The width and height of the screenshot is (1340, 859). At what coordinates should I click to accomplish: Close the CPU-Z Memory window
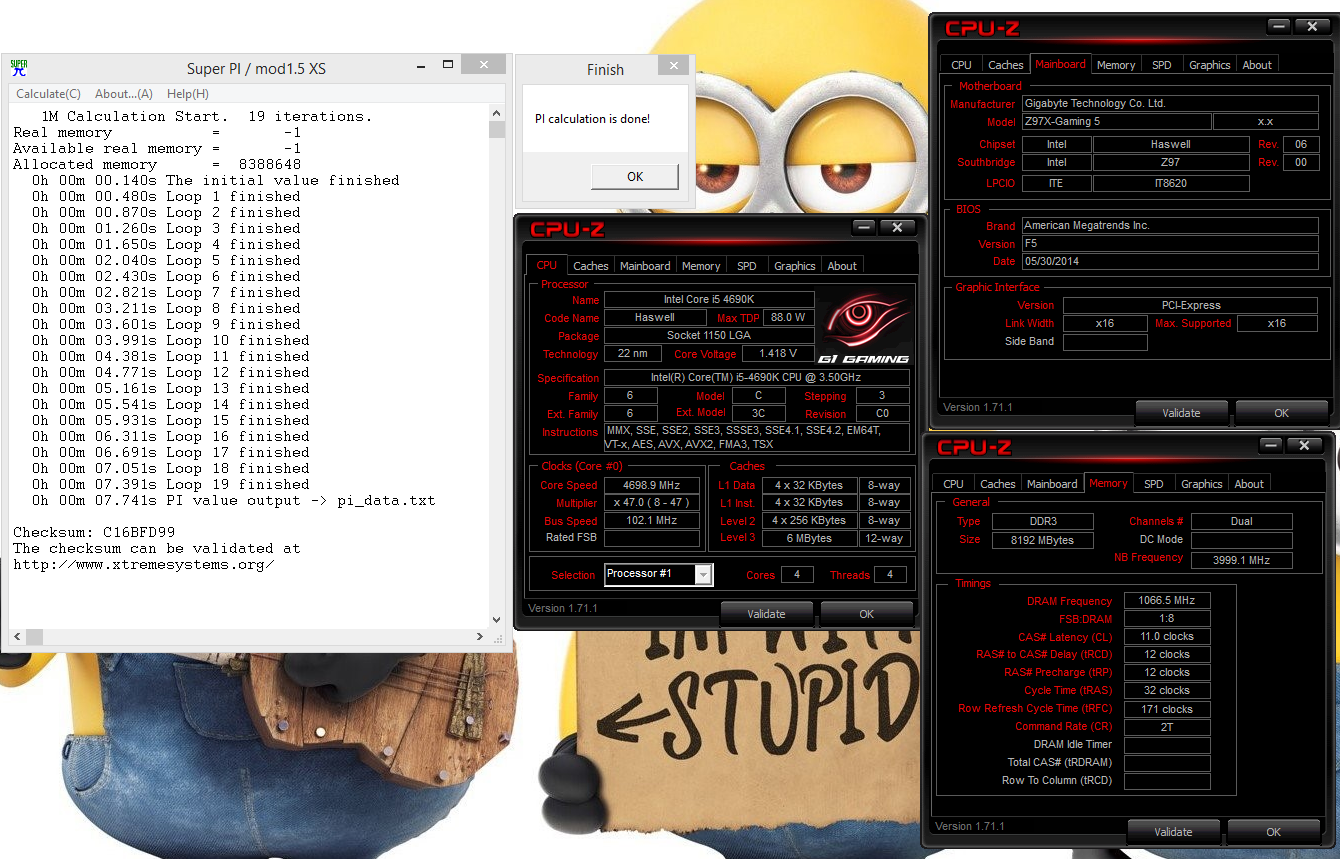(x=1304, y=446)
